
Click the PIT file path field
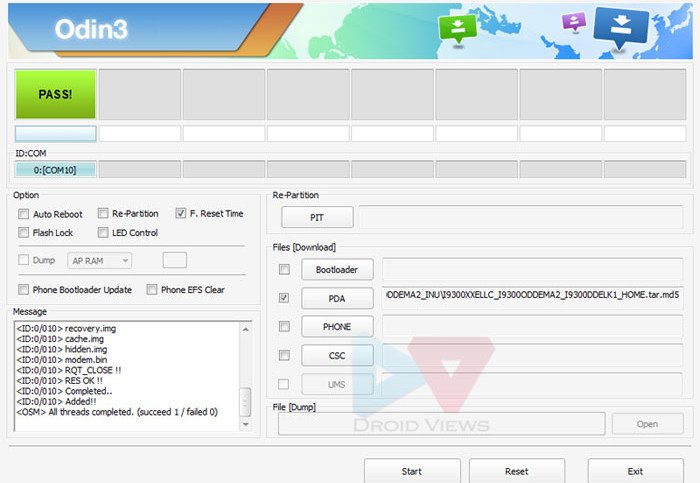[521, 217]
